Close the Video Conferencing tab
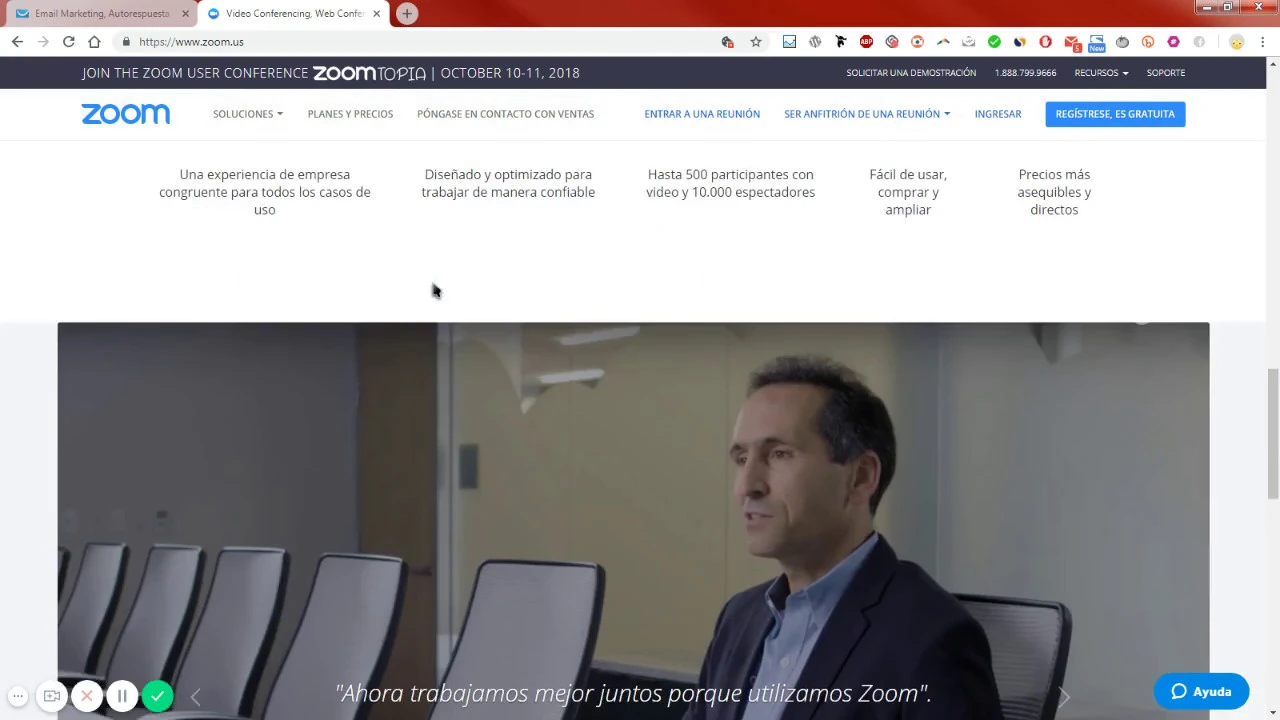This screenshot has width=1280, height=720. [376, 14]
